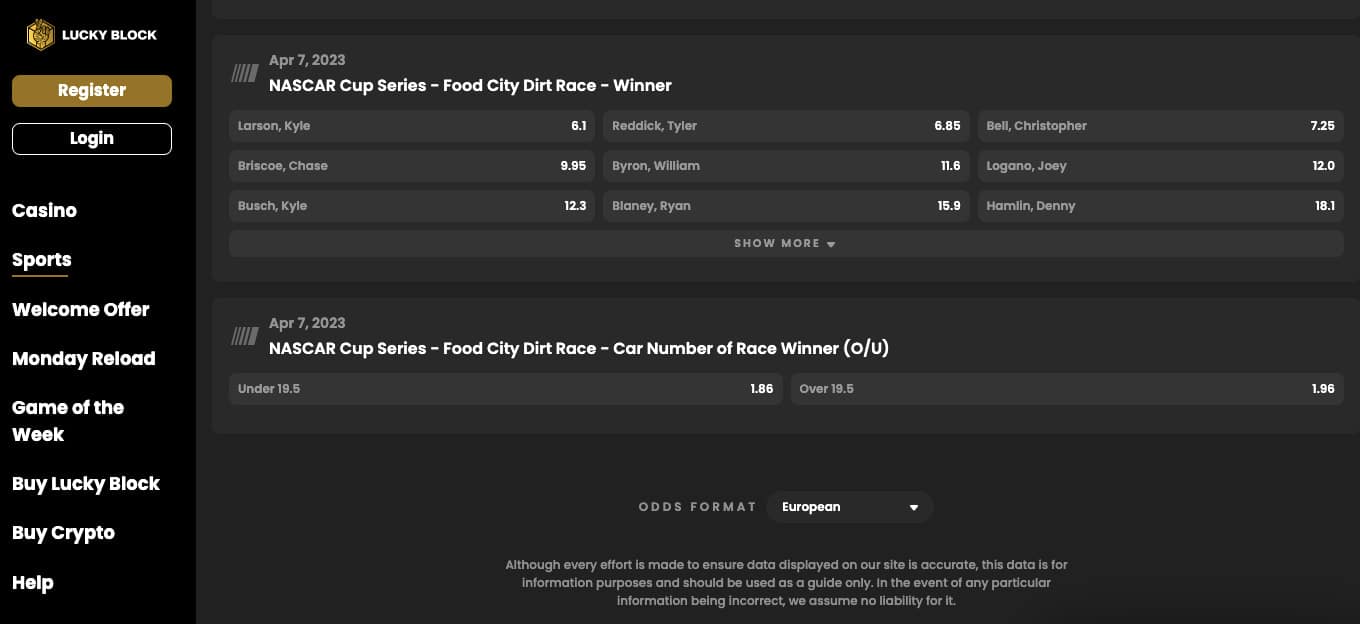Viewport: 1360px width, 624px height.
Task: Click the NASCAR icon beside the Winner market
Action: (x=245, y=73)
